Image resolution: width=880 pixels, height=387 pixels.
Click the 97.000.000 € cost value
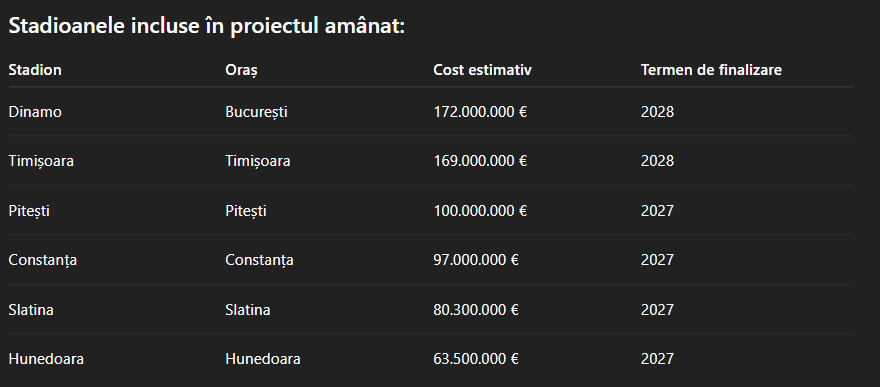pyautogui.click(x=476, y=260)
